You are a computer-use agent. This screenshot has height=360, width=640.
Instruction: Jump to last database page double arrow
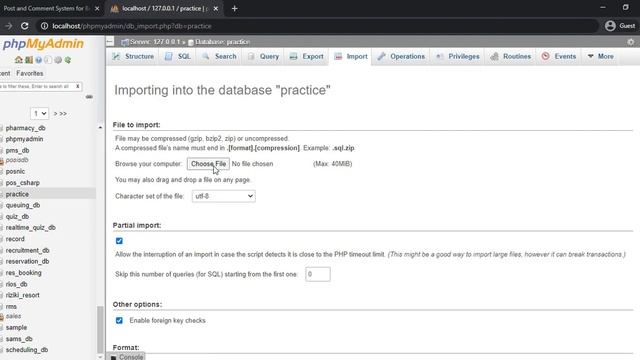pos(64,113)
